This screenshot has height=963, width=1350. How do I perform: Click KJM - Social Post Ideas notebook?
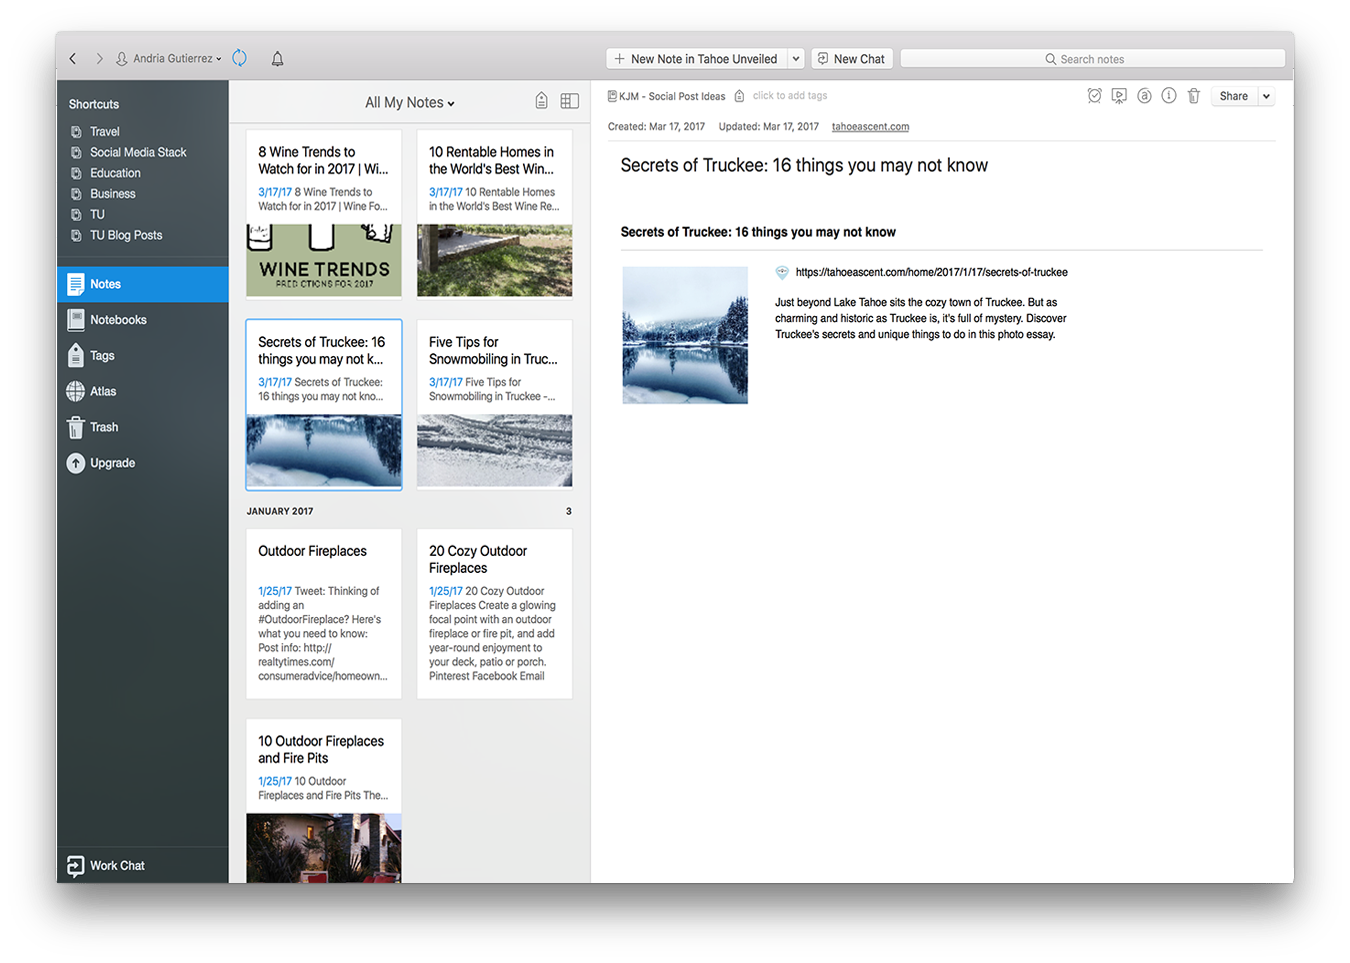coord(667,96)
